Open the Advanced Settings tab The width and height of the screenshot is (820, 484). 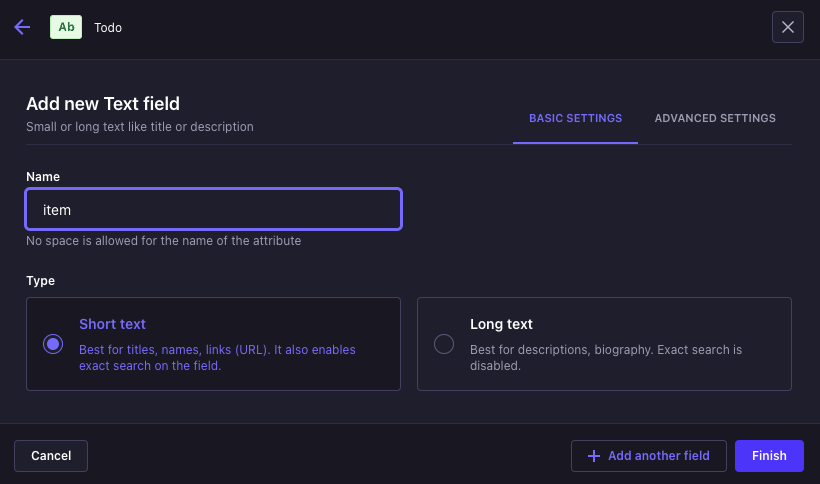tap(715, 118)
